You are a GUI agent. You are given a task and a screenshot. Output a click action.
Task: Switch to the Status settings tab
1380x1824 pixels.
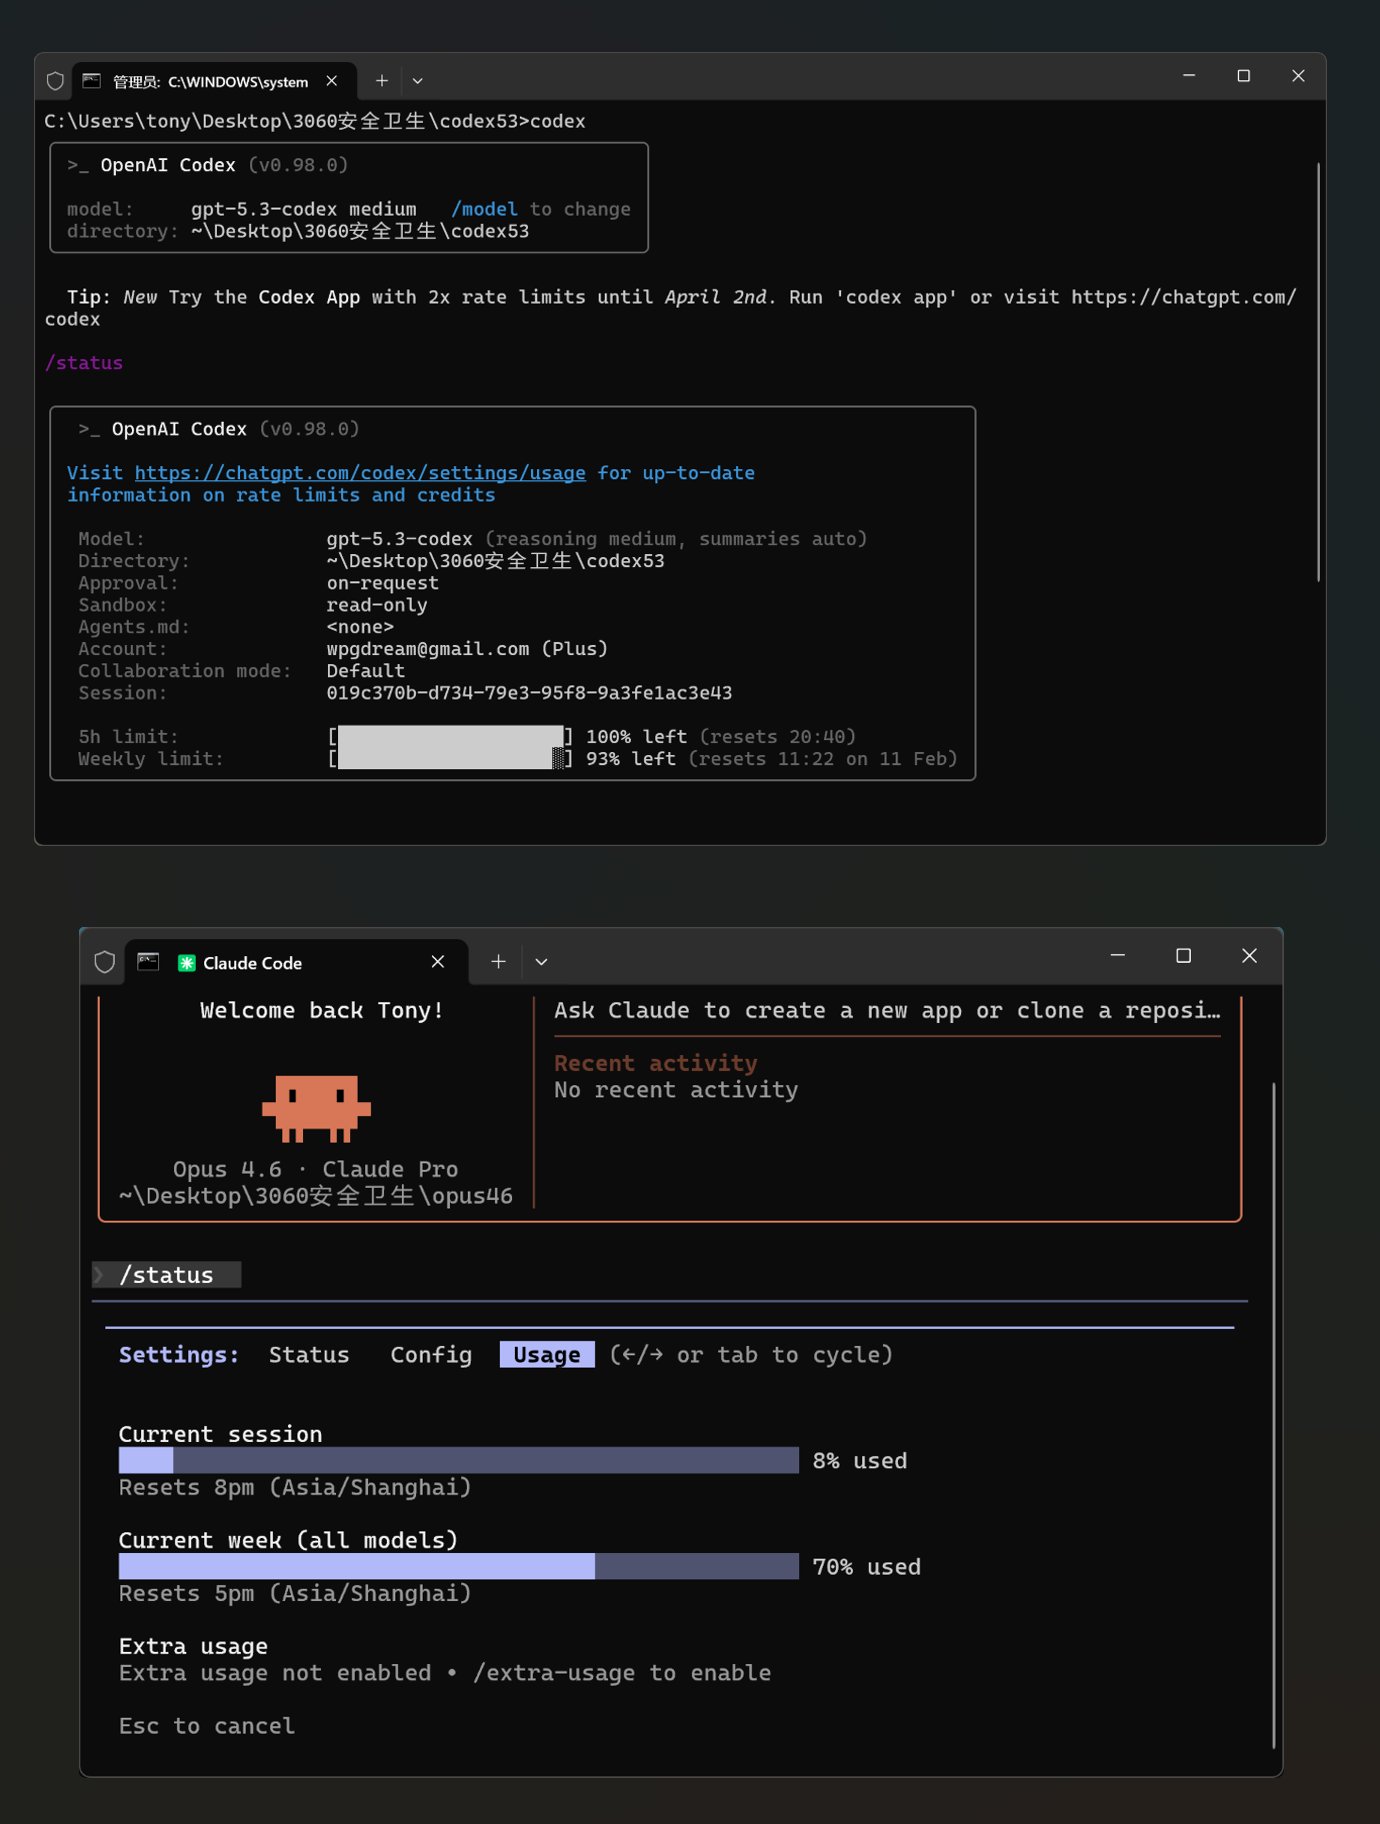coord(309,1355)
